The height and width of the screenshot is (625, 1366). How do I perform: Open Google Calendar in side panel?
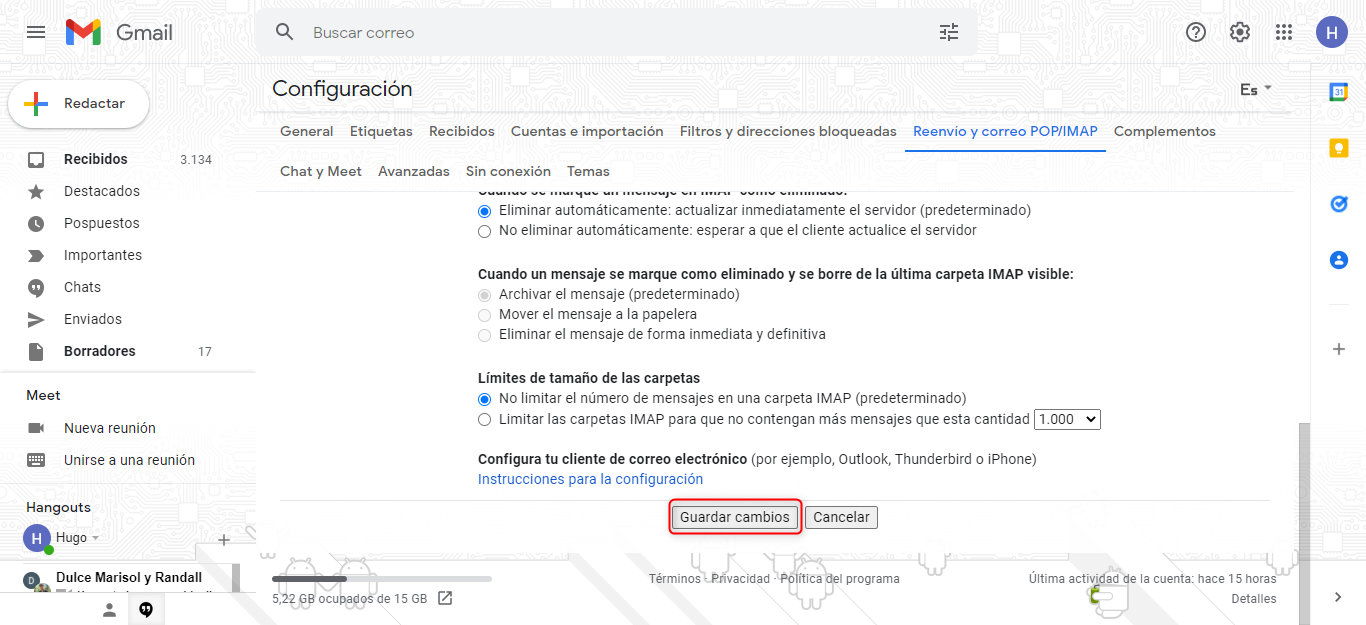[1338, 92]
